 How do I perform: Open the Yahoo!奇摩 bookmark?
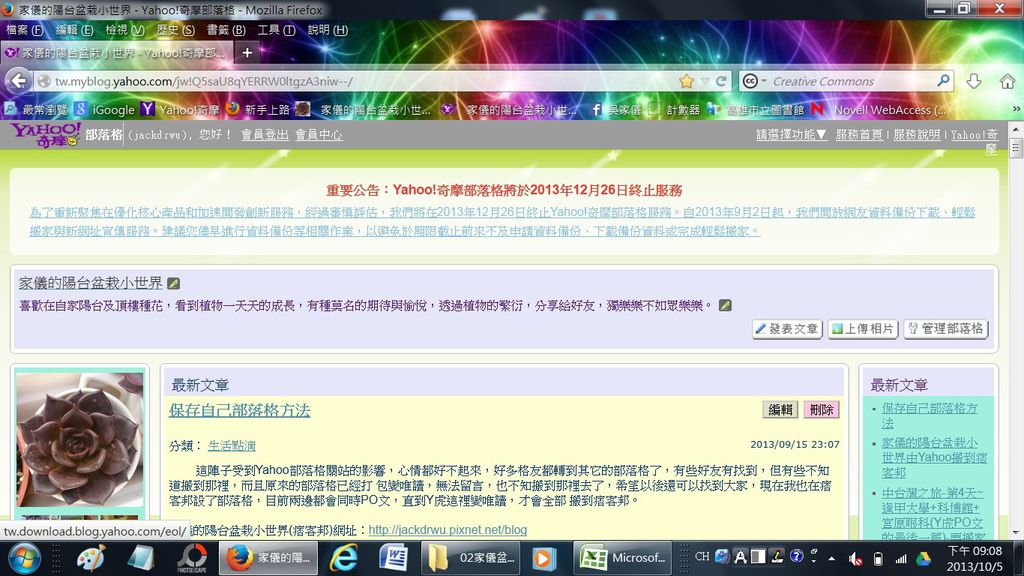(x=180, y=110)
